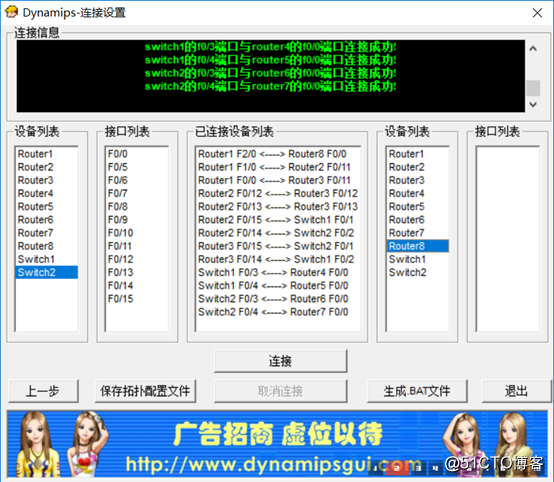This screenshot has width=554, height=482.
Task: Click the 取消连接 button
Action: [x=281, y=391]
